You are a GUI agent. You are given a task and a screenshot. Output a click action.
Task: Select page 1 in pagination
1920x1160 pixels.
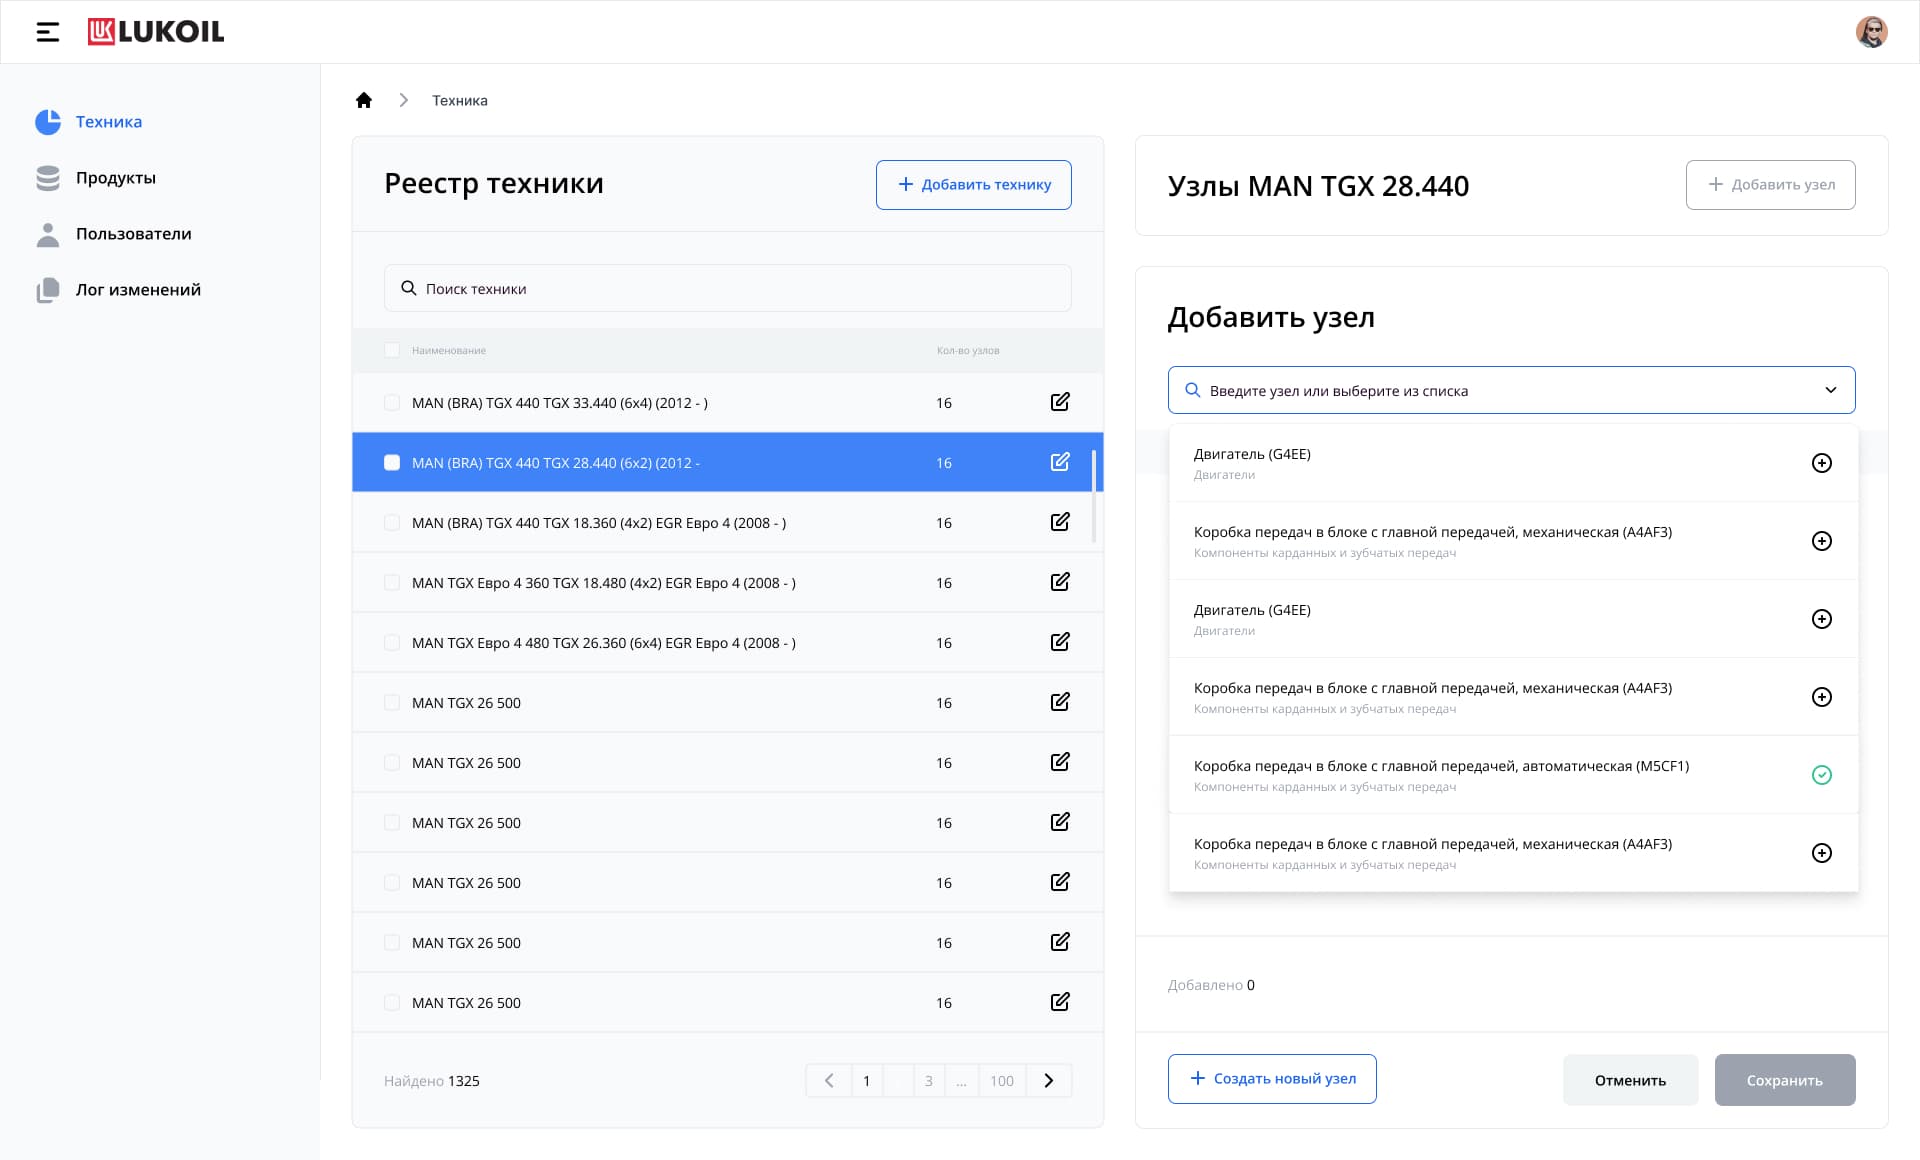[867, 1081]
